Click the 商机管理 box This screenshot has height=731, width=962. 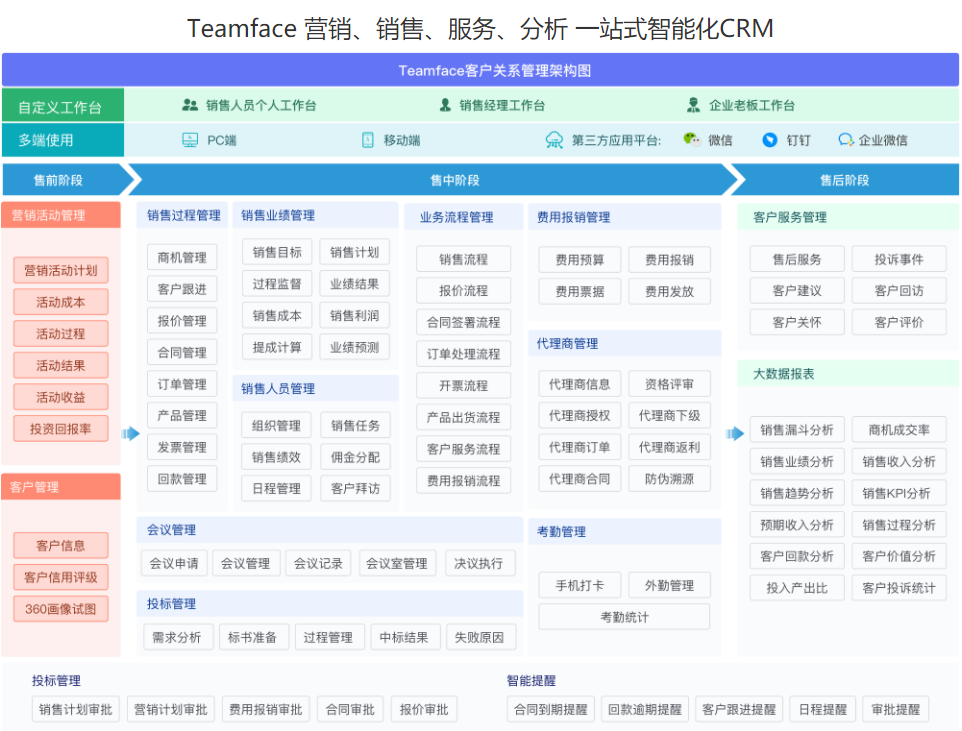click(x=182, y=257)
